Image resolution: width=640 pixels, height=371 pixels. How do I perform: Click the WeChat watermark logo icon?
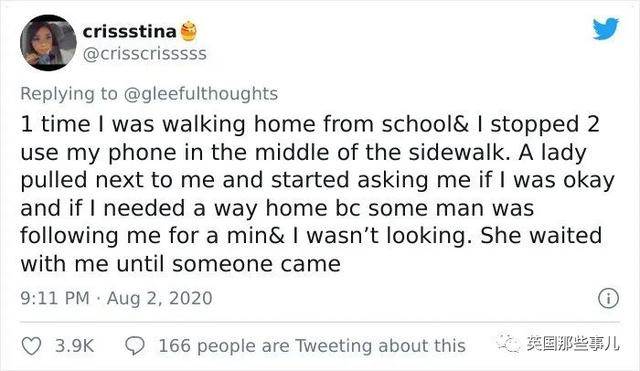[x=508, y=343]
